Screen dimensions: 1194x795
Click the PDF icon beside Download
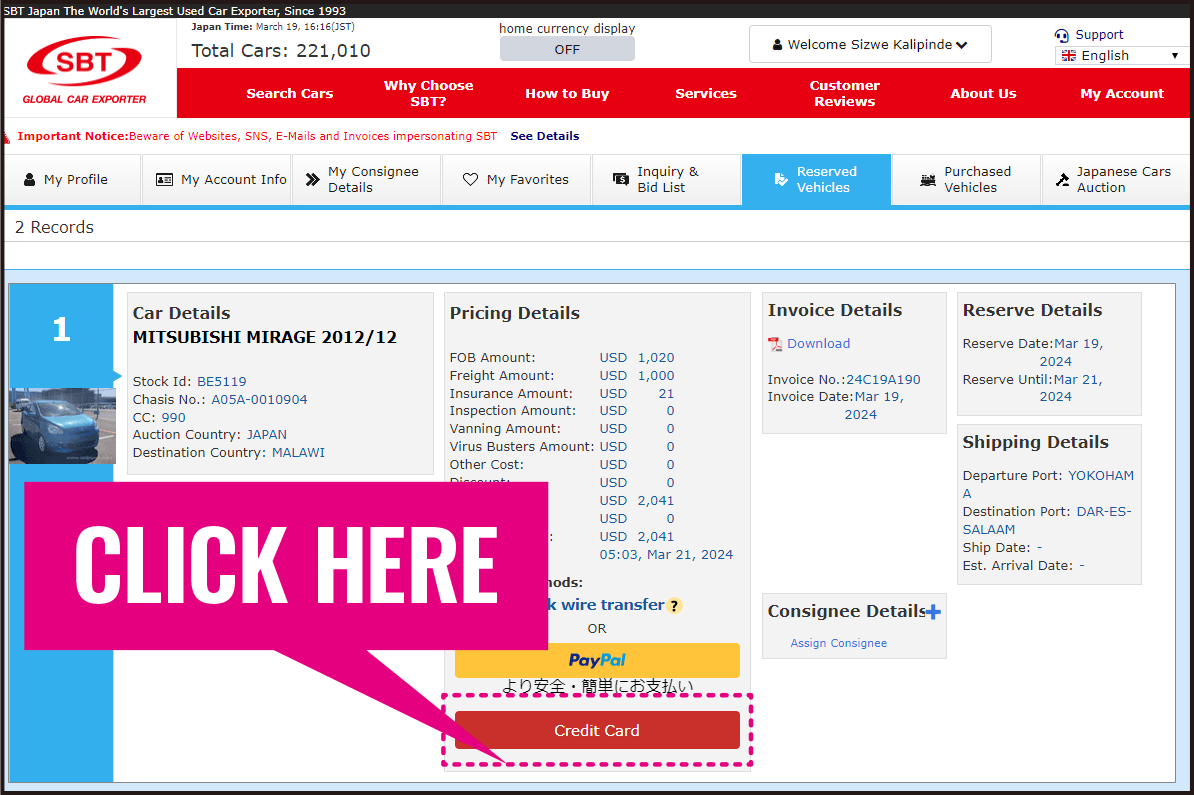775,344
